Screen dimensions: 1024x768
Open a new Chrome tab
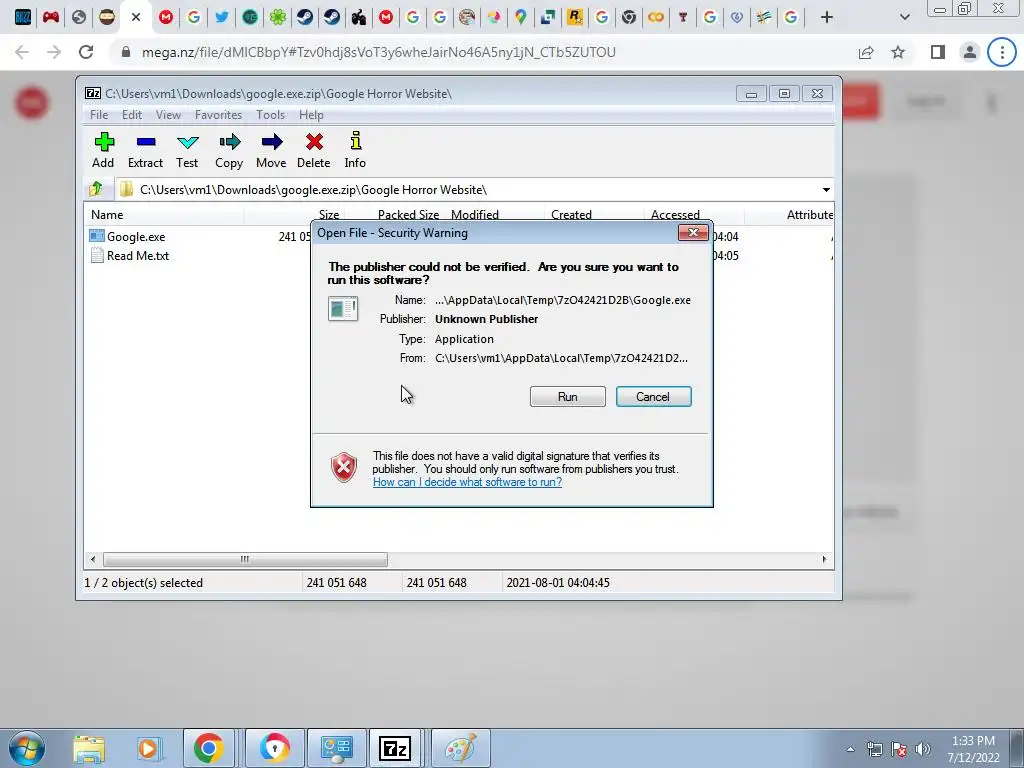pyautogui.click(x=827, y=18)
